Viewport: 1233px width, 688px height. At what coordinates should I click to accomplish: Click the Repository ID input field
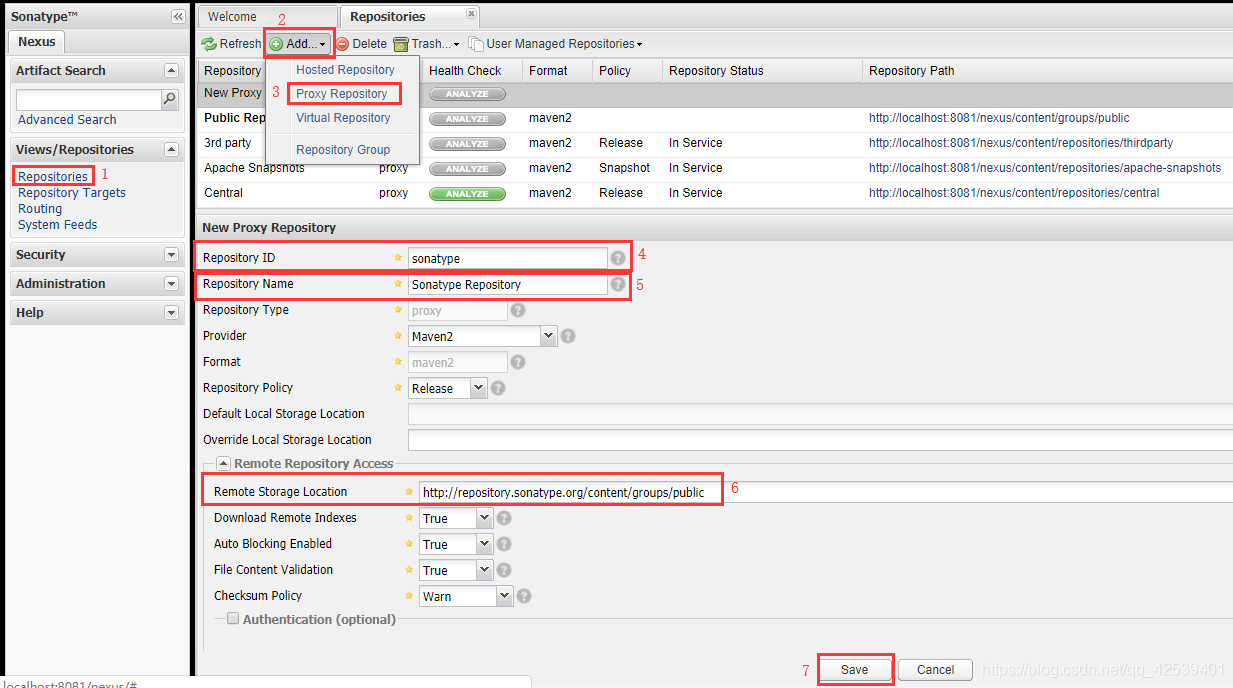point(507,258)
